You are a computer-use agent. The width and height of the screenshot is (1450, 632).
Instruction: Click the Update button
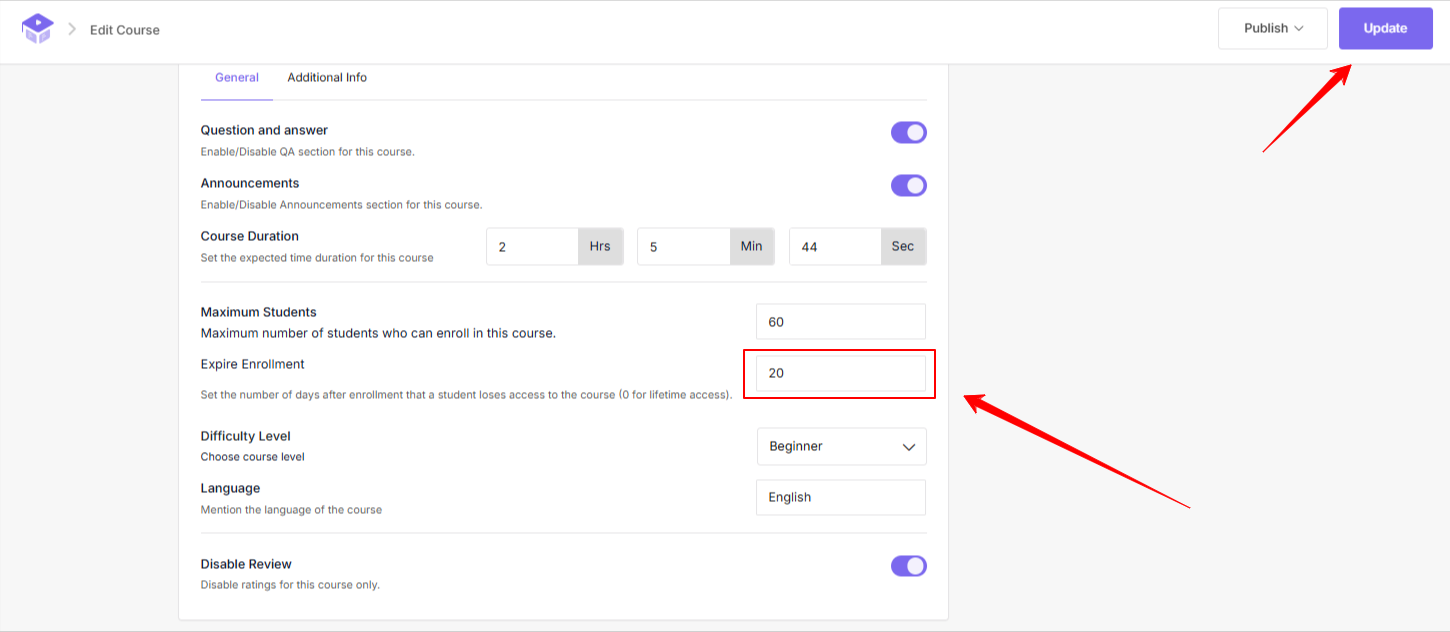tap(1386, 28)
